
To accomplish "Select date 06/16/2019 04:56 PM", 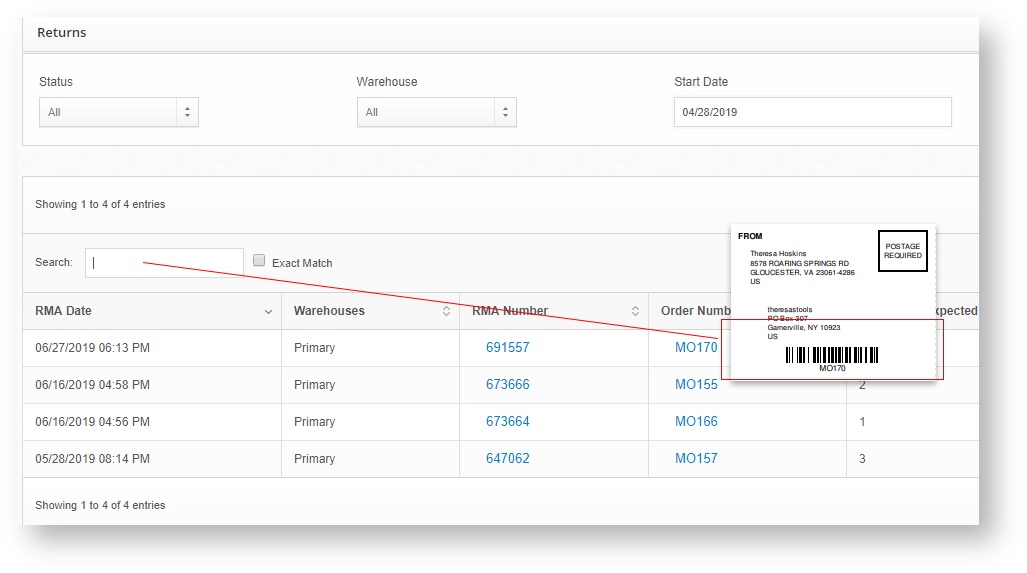I will pos(92,422).
